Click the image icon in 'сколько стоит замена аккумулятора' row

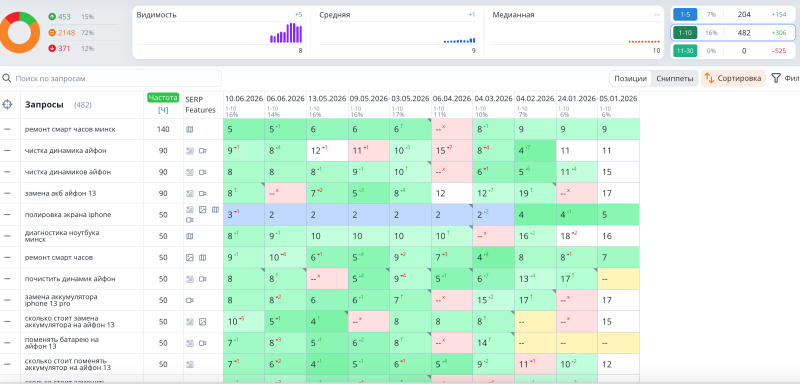click(203, 322)
